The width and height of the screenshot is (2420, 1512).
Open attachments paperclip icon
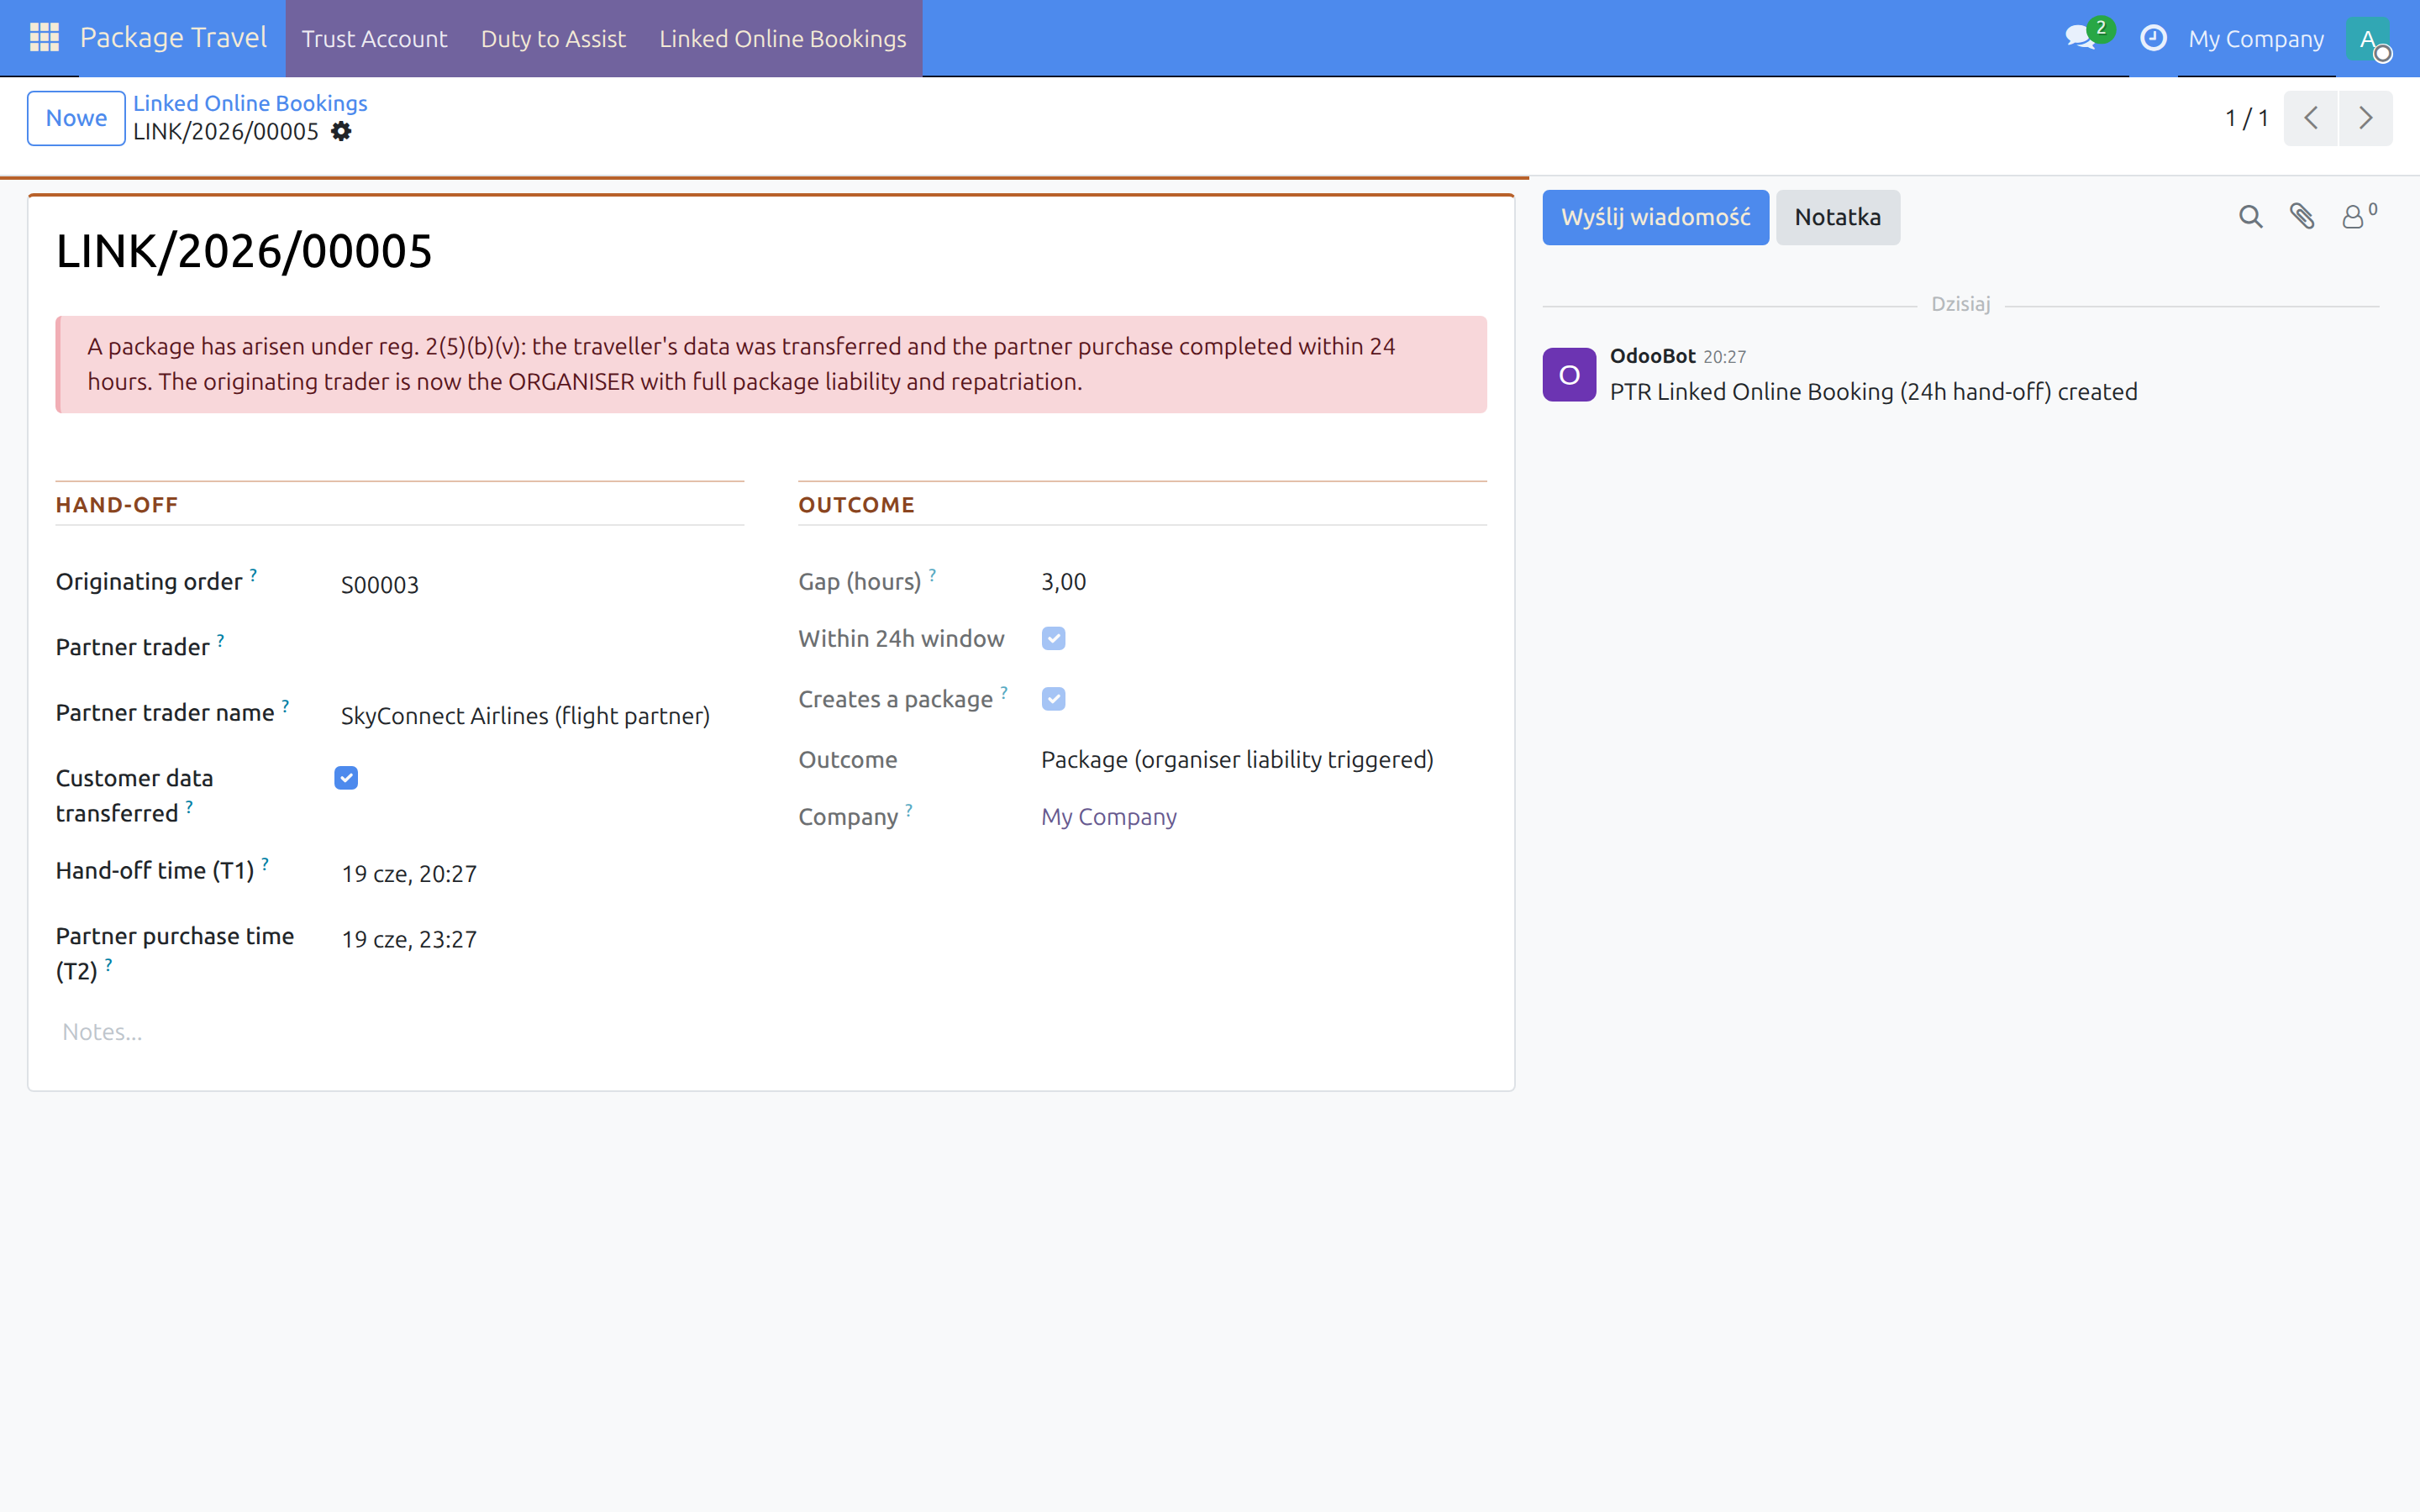pos(2302,217)
